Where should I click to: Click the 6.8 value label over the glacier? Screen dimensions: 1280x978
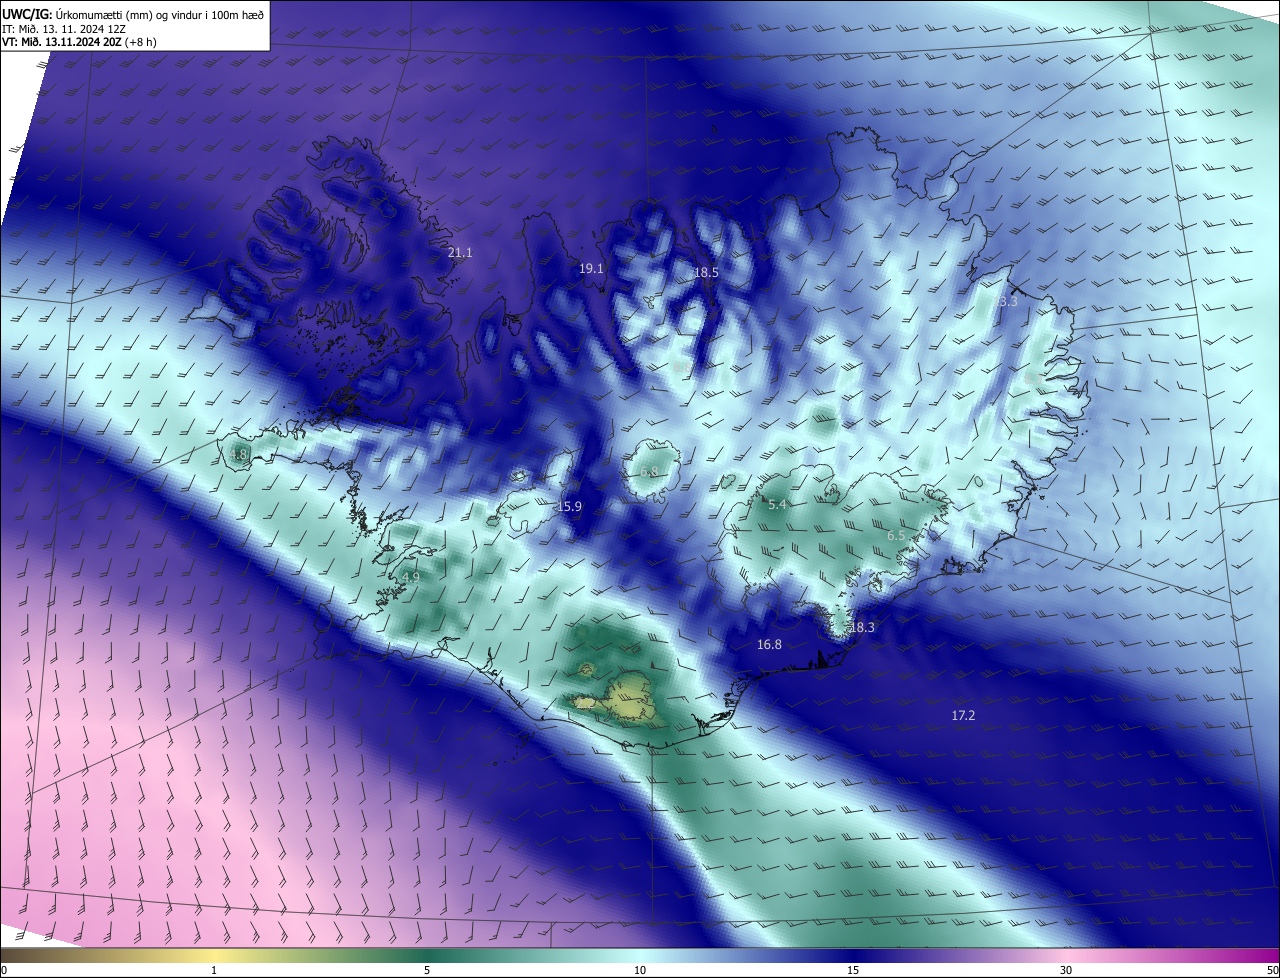[649, 472]
